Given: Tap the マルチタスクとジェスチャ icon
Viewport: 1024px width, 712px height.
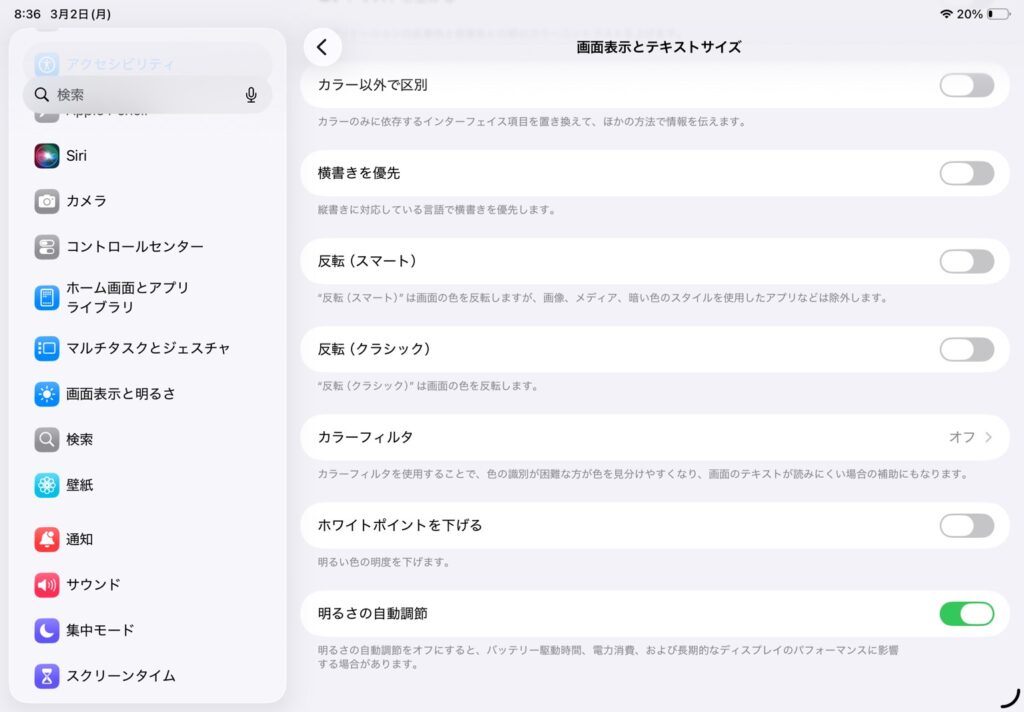Looking at the screenshot, I should tap(47, 348).
